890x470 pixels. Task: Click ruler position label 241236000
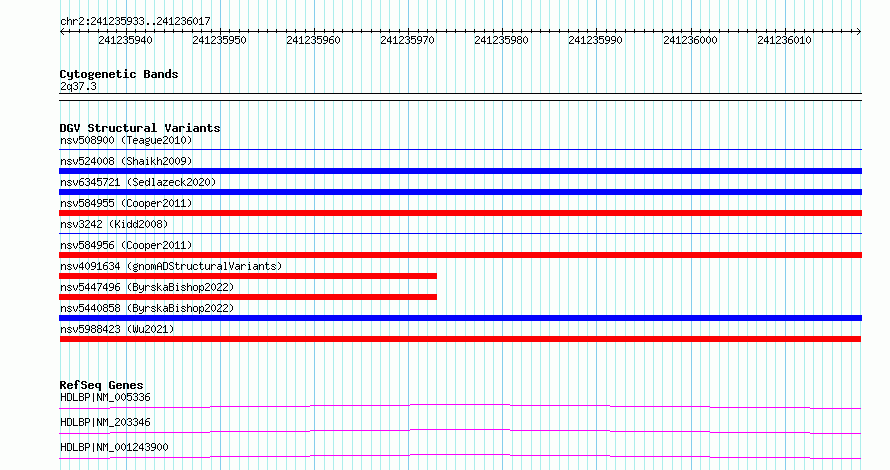[x=690, y=40]
